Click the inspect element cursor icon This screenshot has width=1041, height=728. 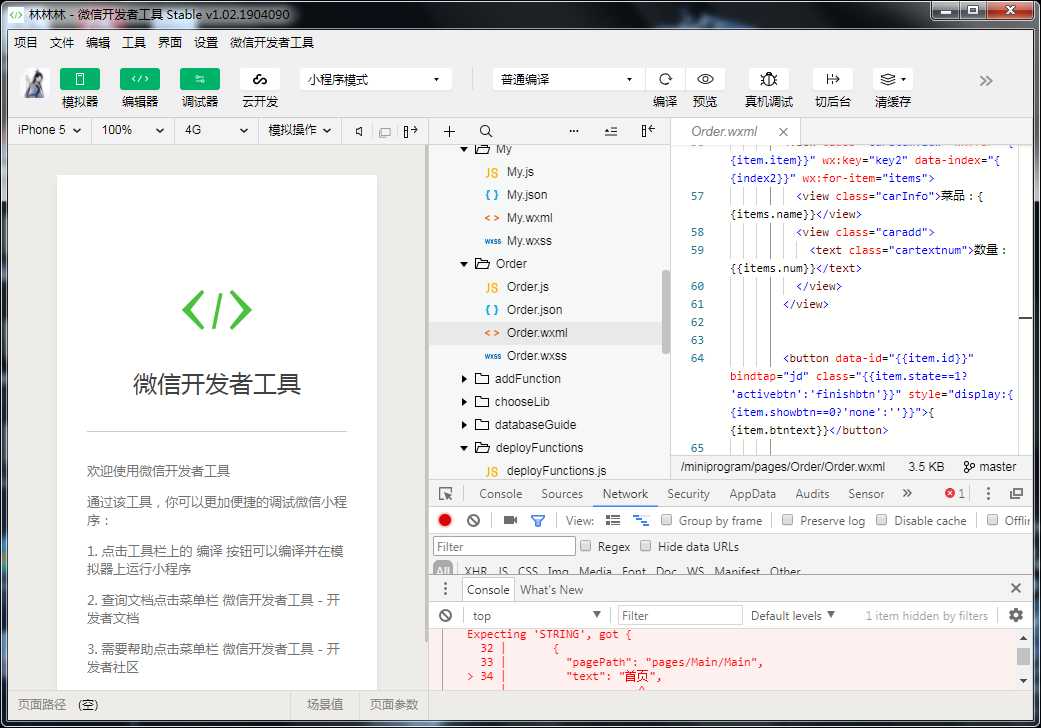[x=445, y=494]
